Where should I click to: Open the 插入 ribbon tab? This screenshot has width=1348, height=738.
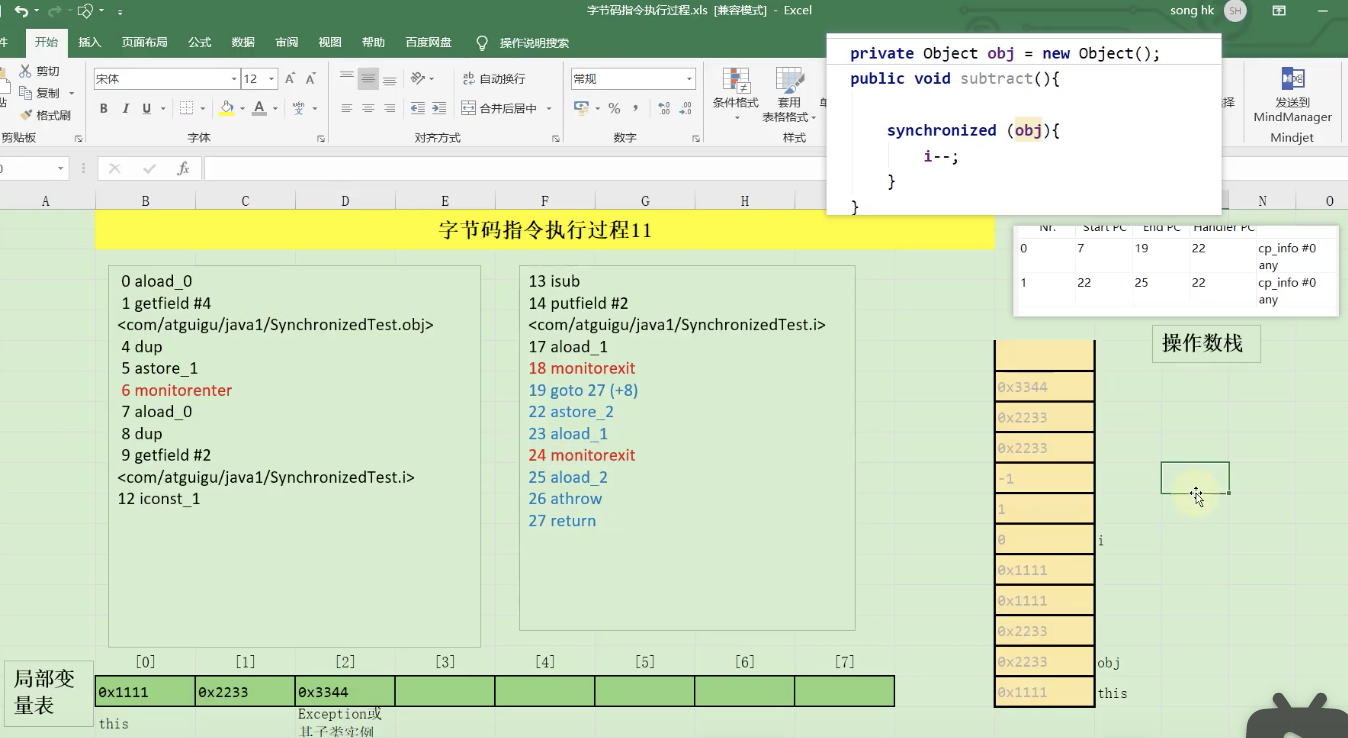(x=90, y=43)
